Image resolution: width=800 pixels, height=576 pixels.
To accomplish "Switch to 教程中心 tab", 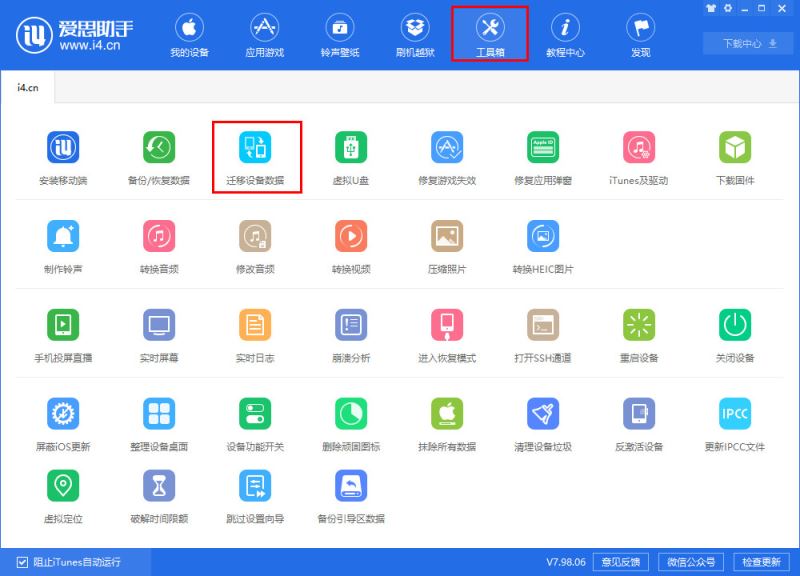I will [x=565, y=35].
